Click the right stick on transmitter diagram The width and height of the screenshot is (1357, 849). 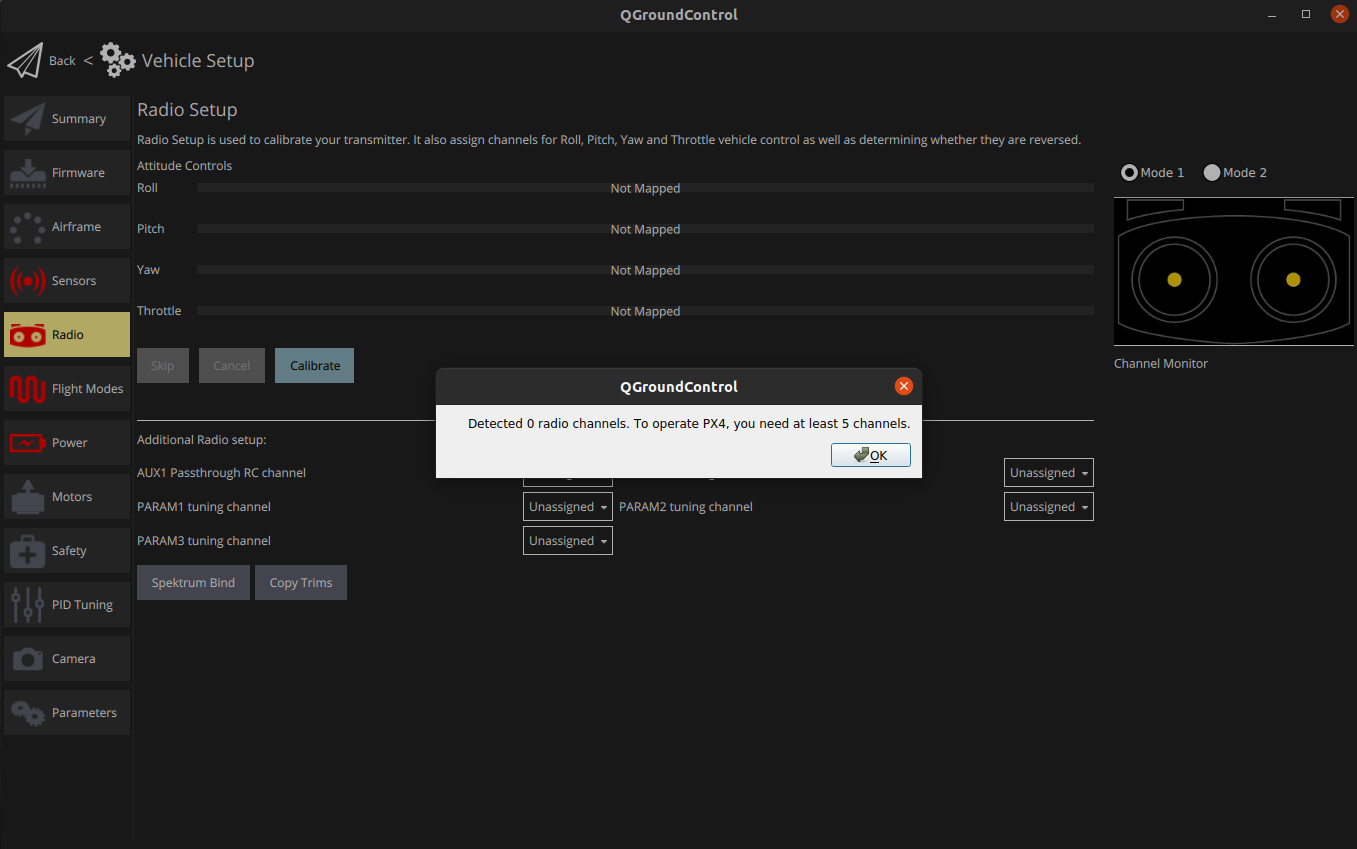click(x=1293, y=280)
